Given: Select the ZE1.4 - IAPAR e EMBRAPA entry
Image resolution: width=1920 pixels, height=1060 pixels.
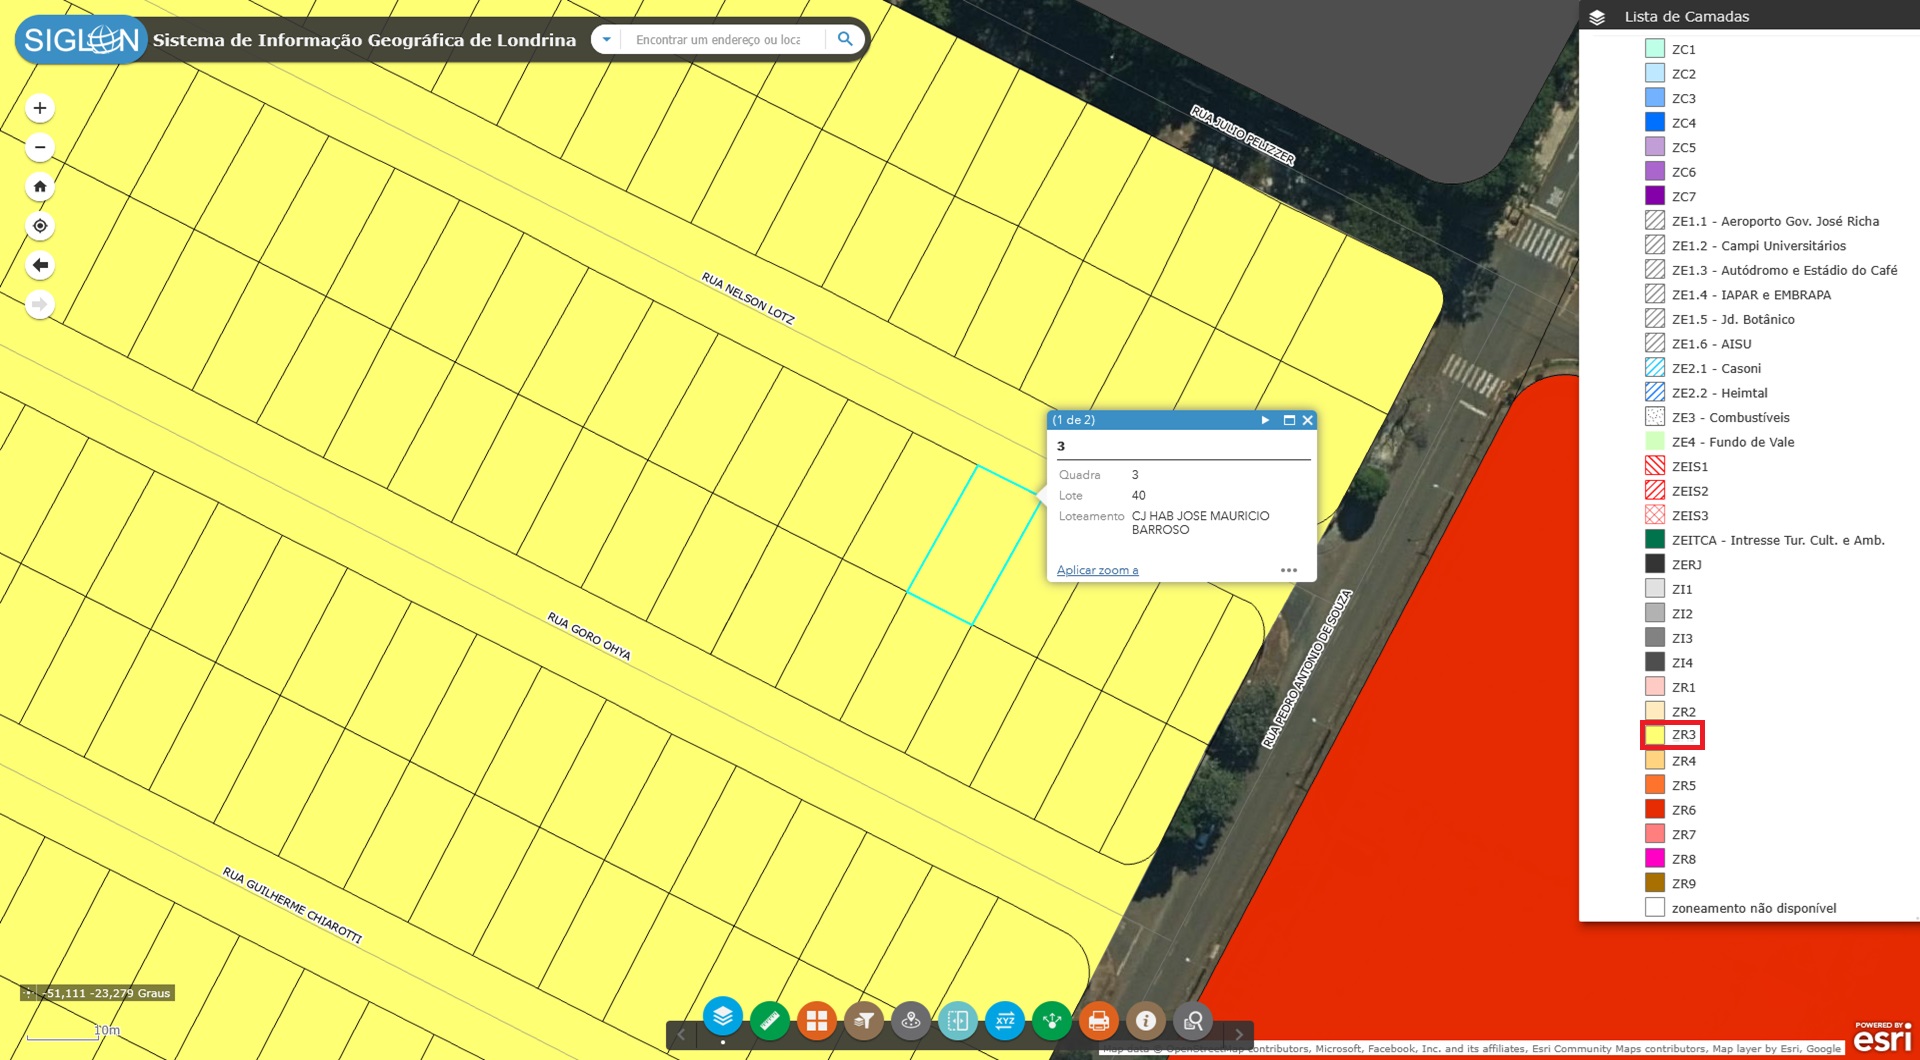Looking at the screenshot, I should pyautogui.click(x=1751, y=294).
